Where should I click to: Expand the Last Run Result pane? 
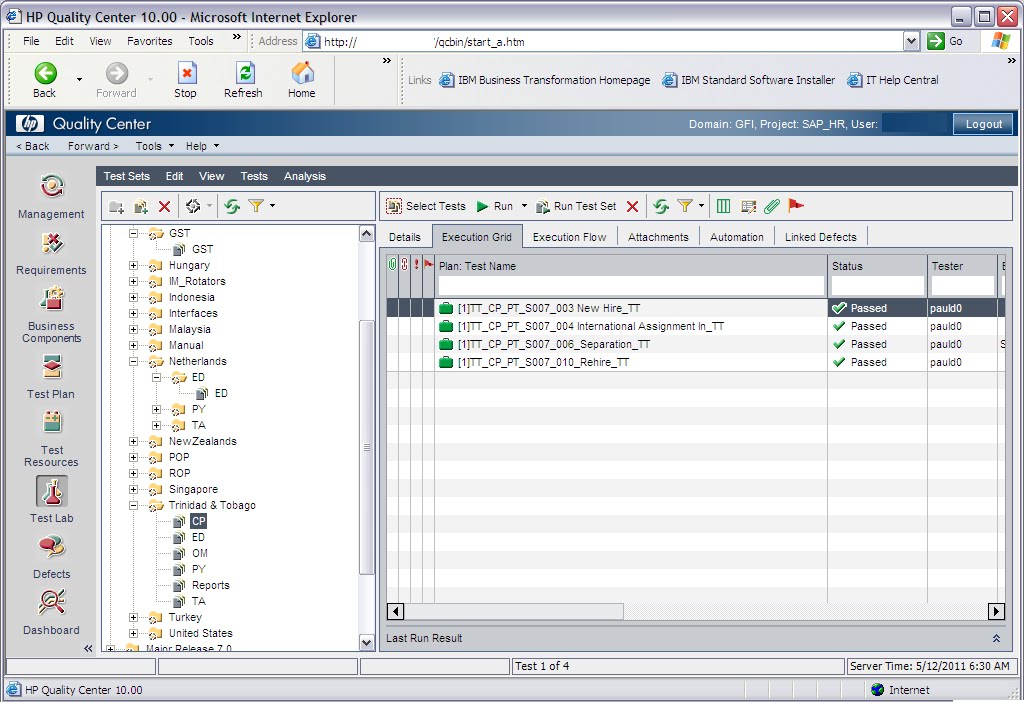997,639
